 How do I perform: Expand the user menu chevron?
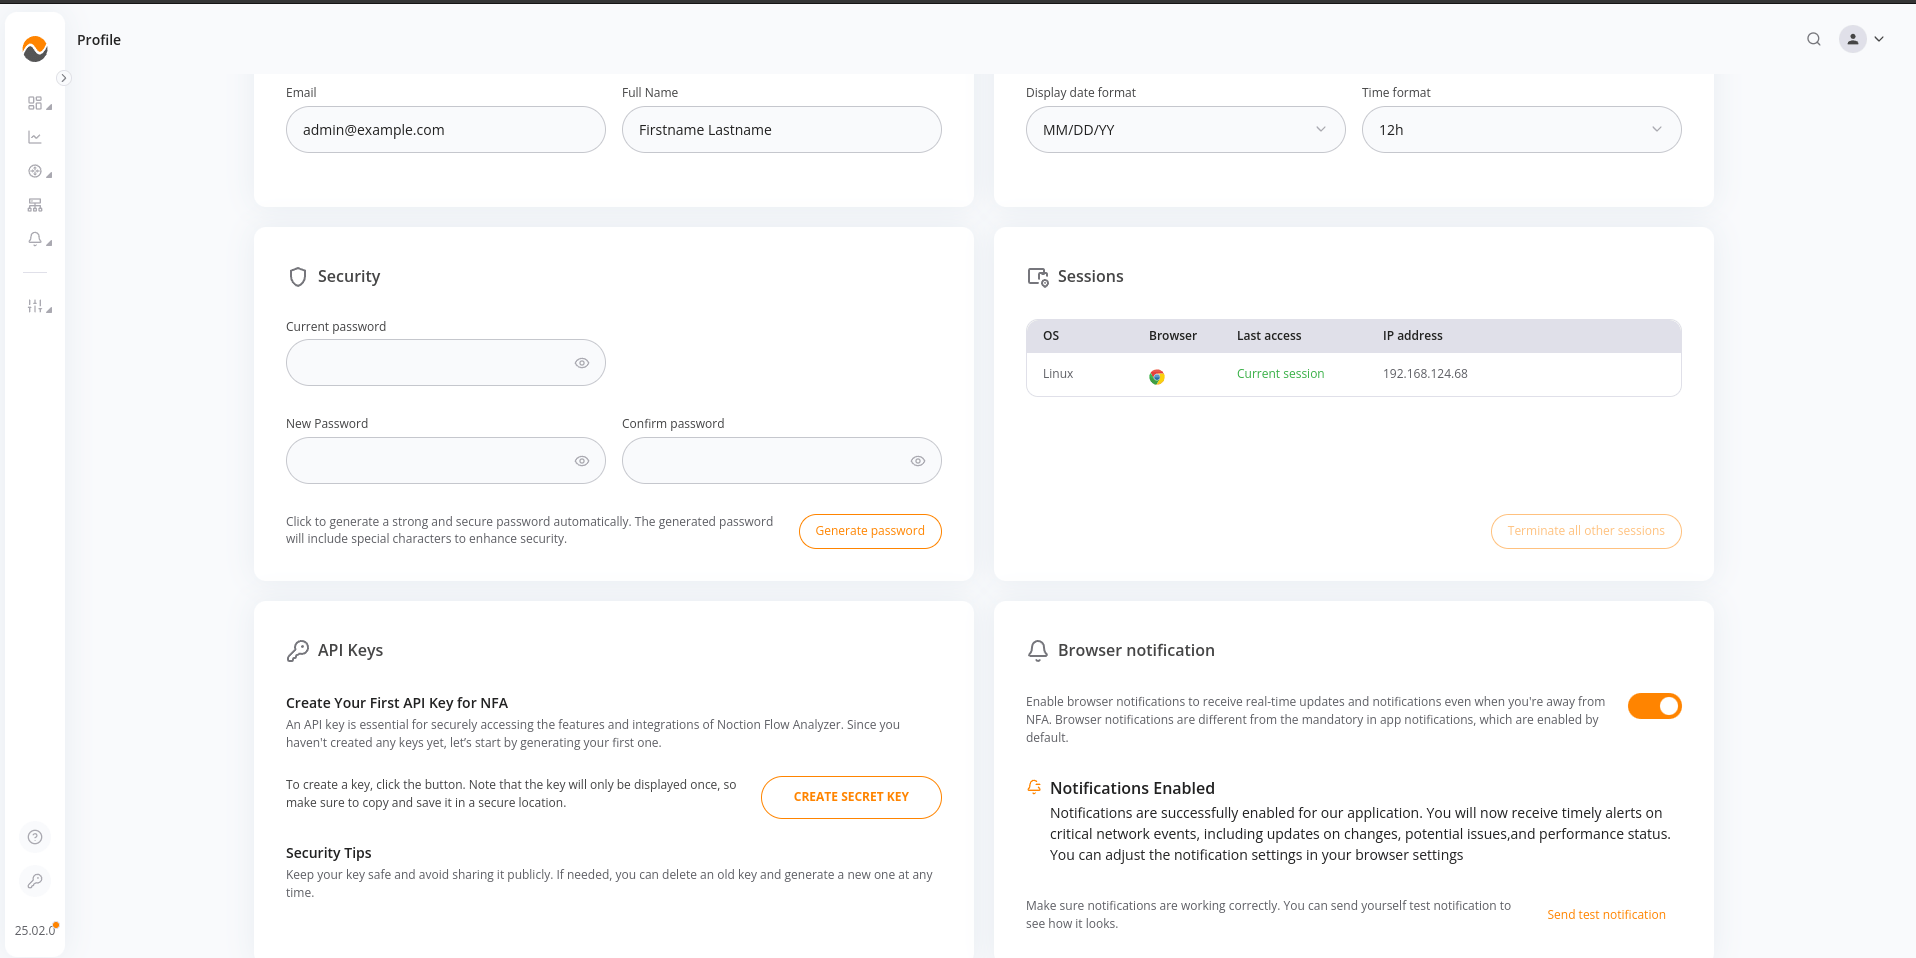(1879, 39)
